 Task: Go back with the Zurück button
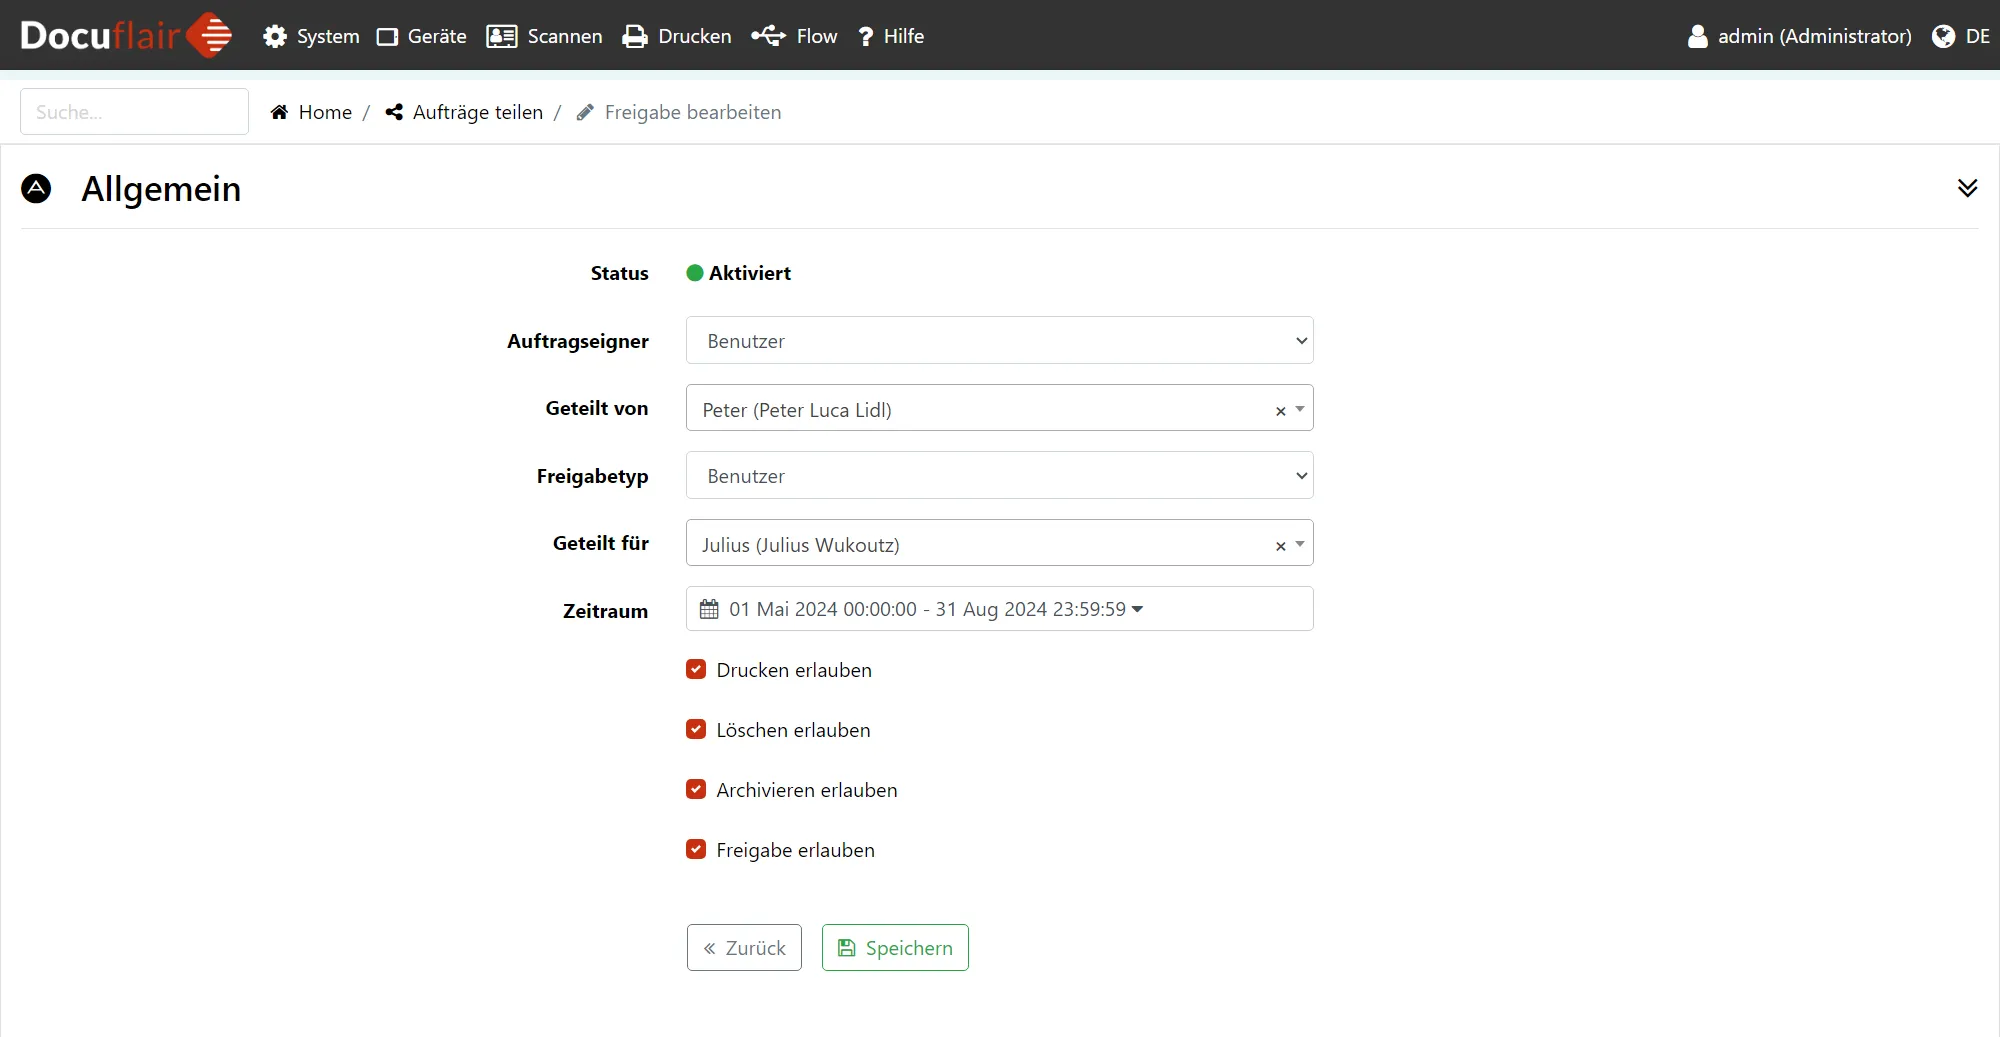point(744,947)
